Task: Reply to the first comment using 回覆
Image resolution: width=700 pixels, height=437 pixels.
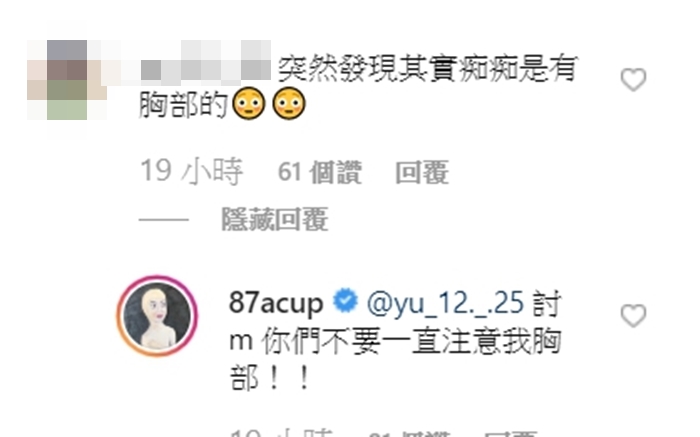Action: [x=422, y=172]
